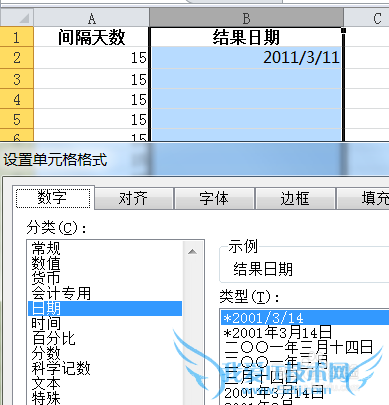Select type 三月十四日
Image resolution: width=389 pixels, height=405 pixels.
point(305,377)
